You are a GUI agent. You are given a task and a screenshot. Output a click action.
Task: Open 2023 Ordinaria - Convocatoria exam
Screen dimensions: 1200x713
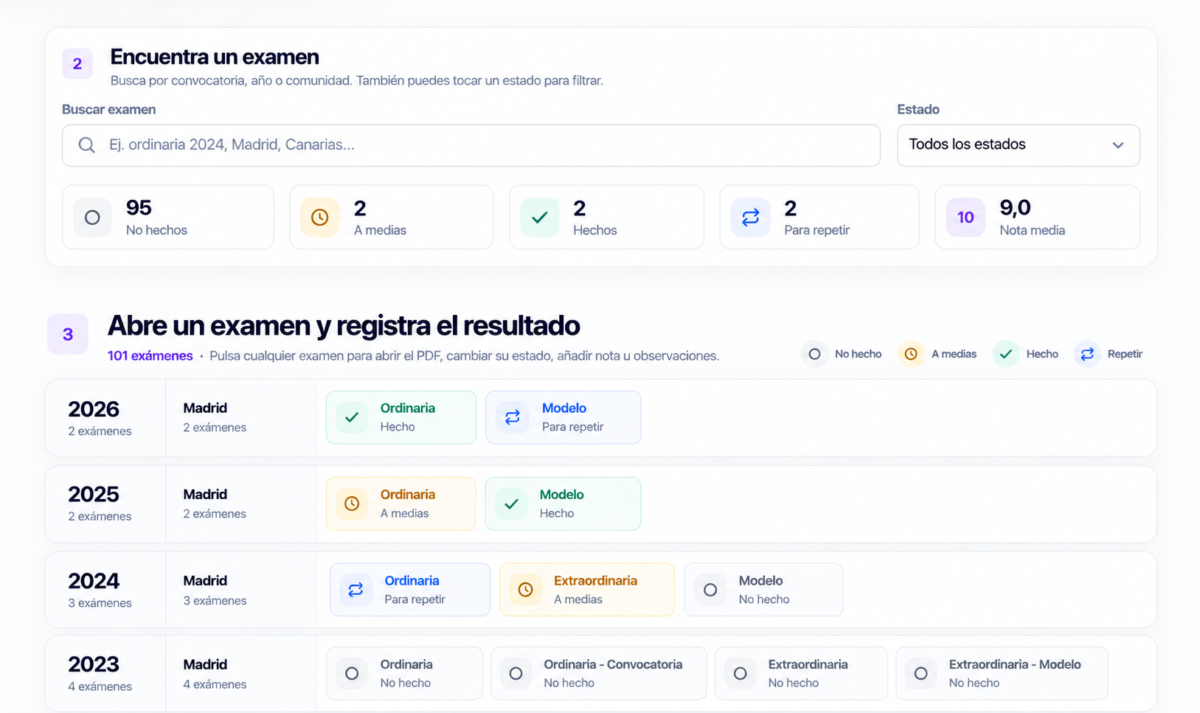599,674
